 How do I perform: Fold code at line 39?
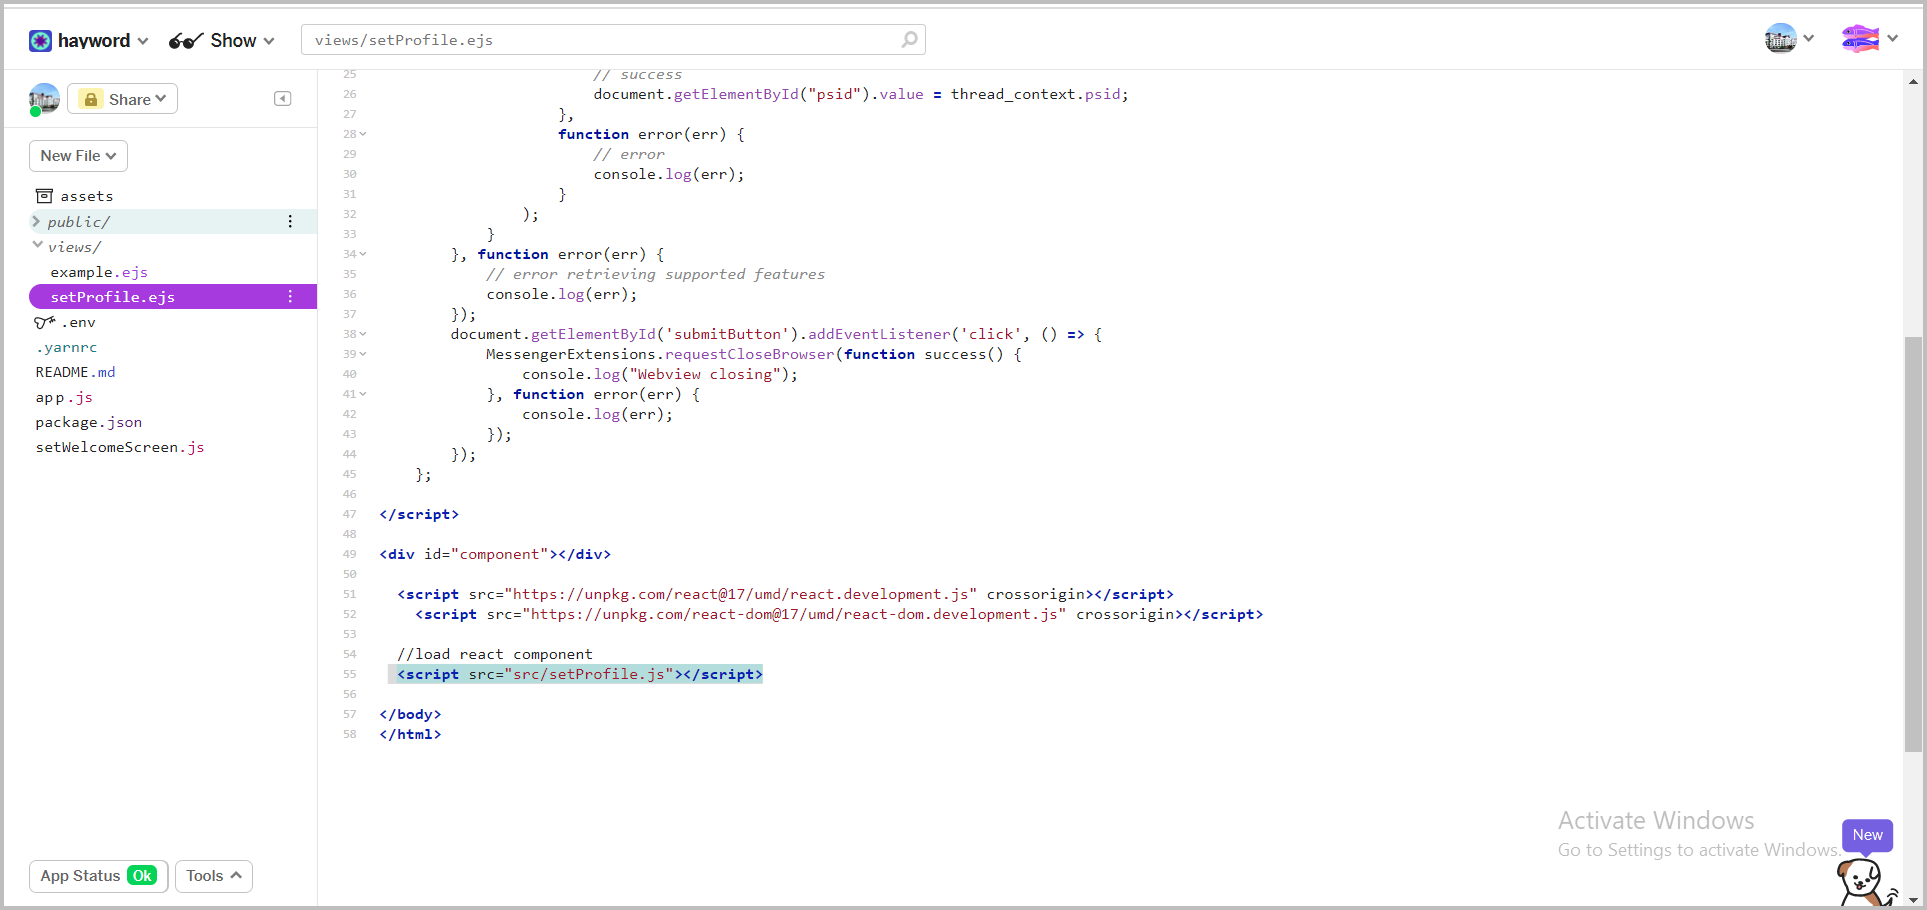click(x=363, y=354)
